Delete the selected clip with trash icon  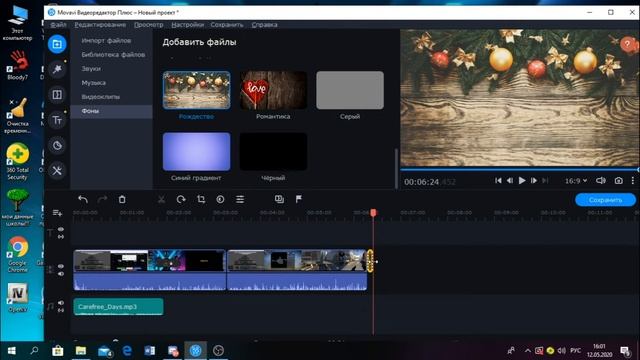pos(122,199)
